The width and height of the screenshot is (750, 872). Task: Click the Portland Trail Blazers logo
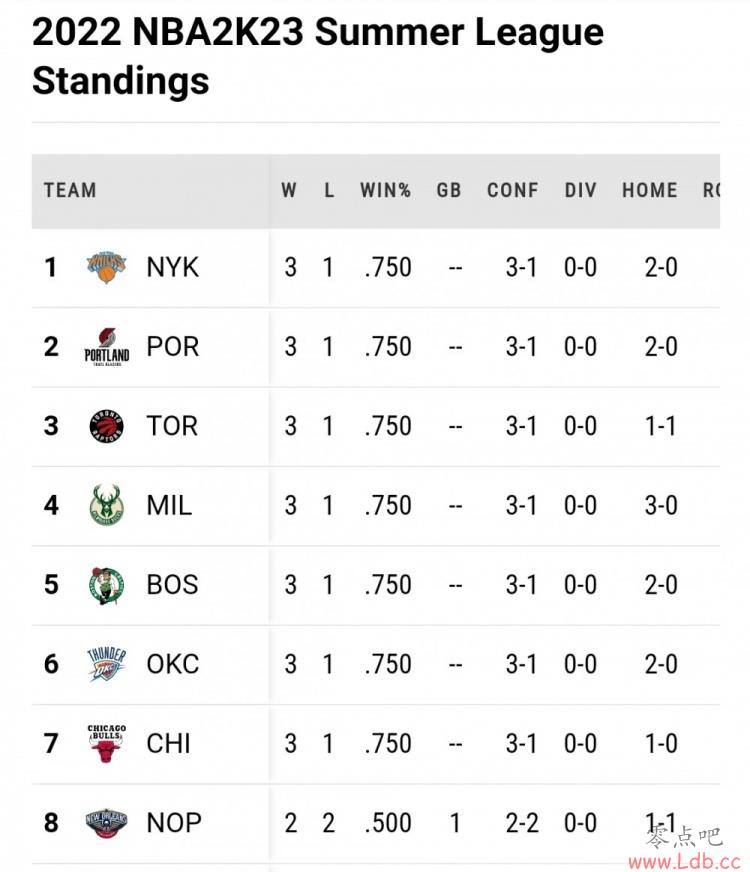(106, 347)
